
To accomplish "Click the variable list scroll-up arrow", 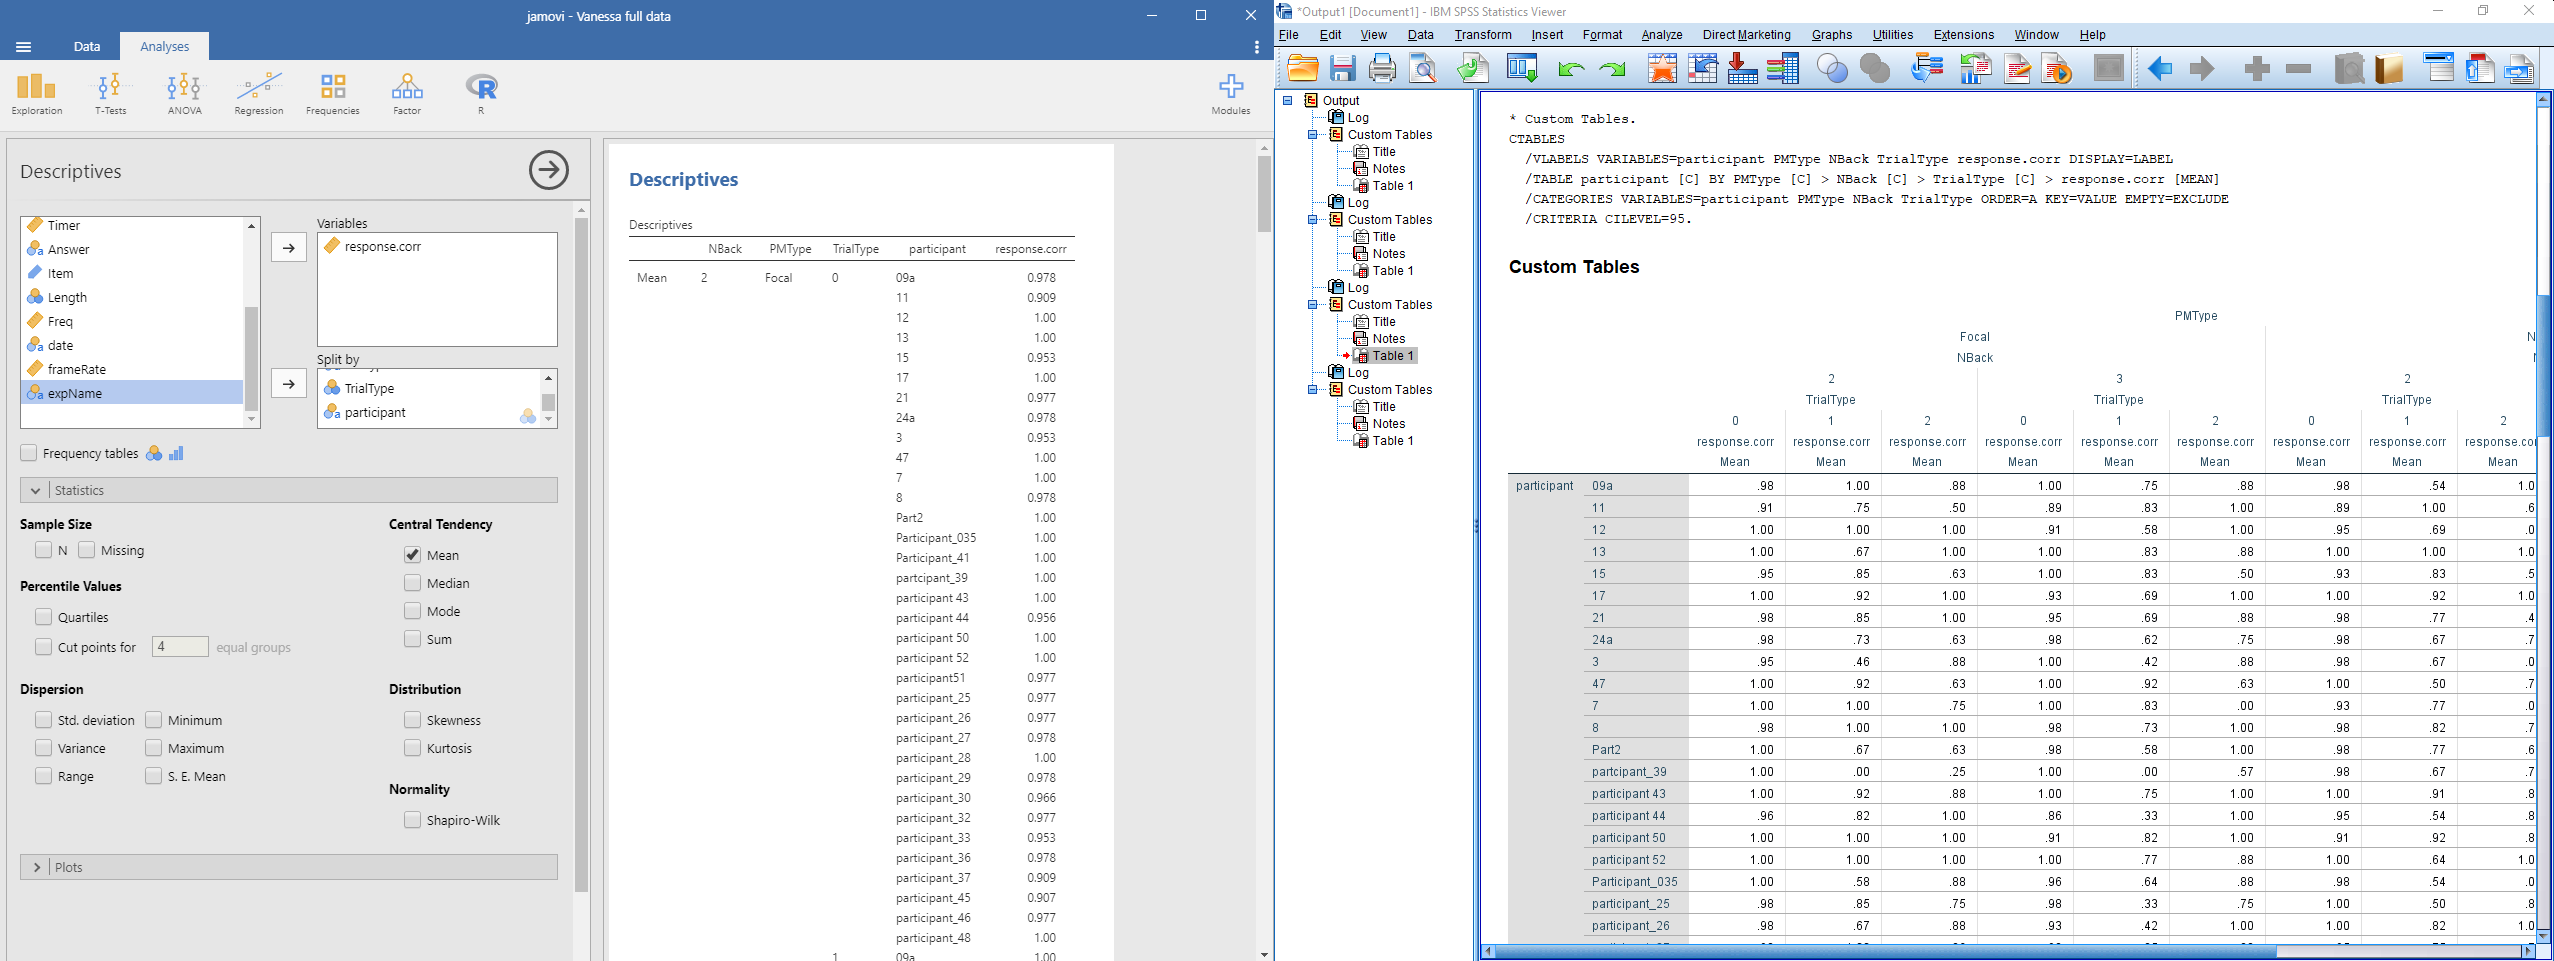I will click(251, 226).
